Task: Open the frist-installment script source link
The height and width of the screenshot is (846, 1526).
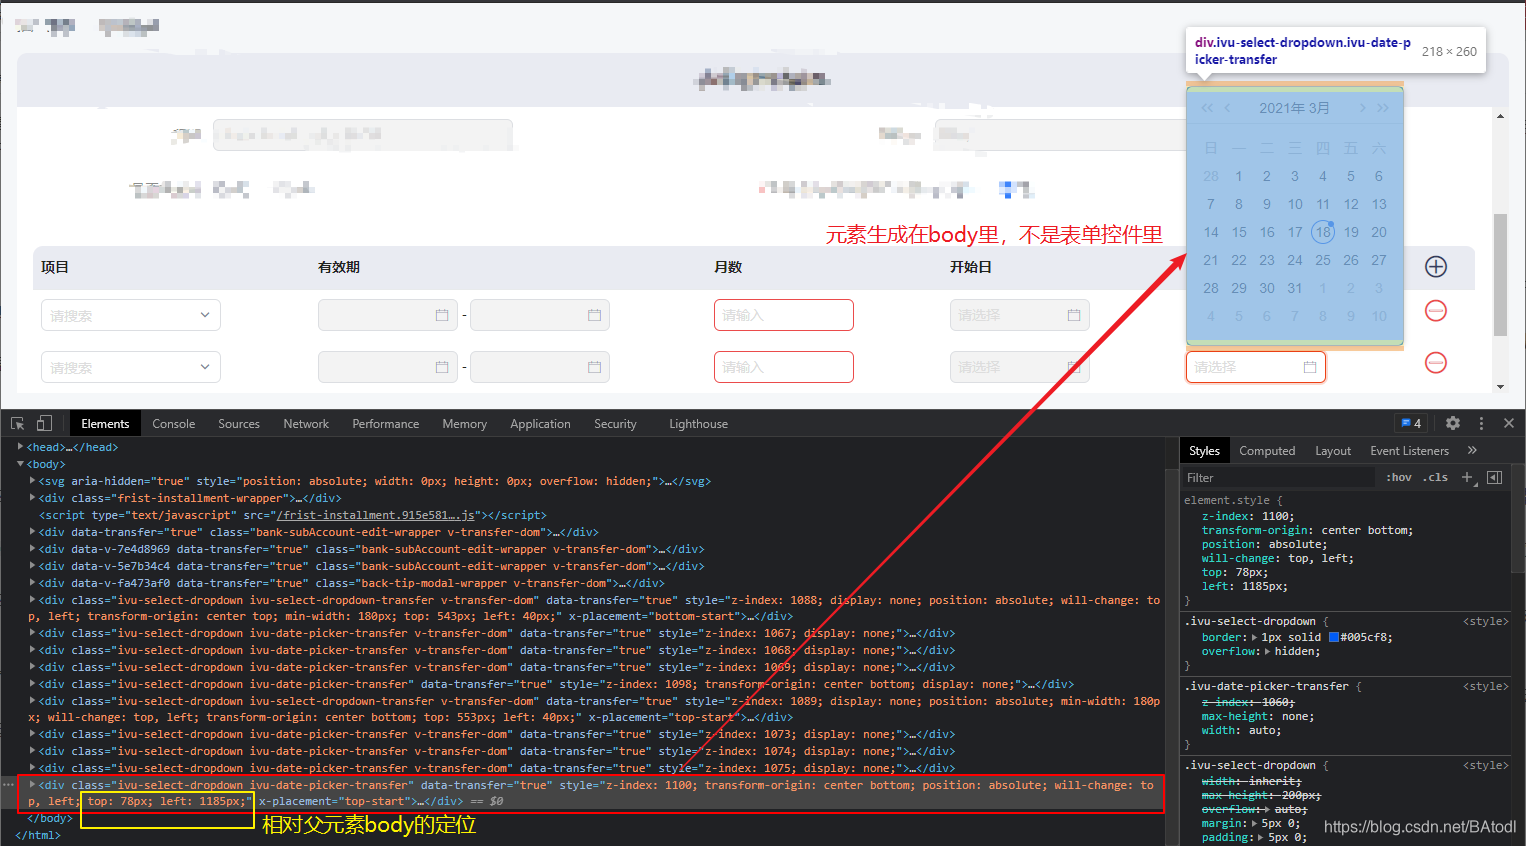Action: 375,515
